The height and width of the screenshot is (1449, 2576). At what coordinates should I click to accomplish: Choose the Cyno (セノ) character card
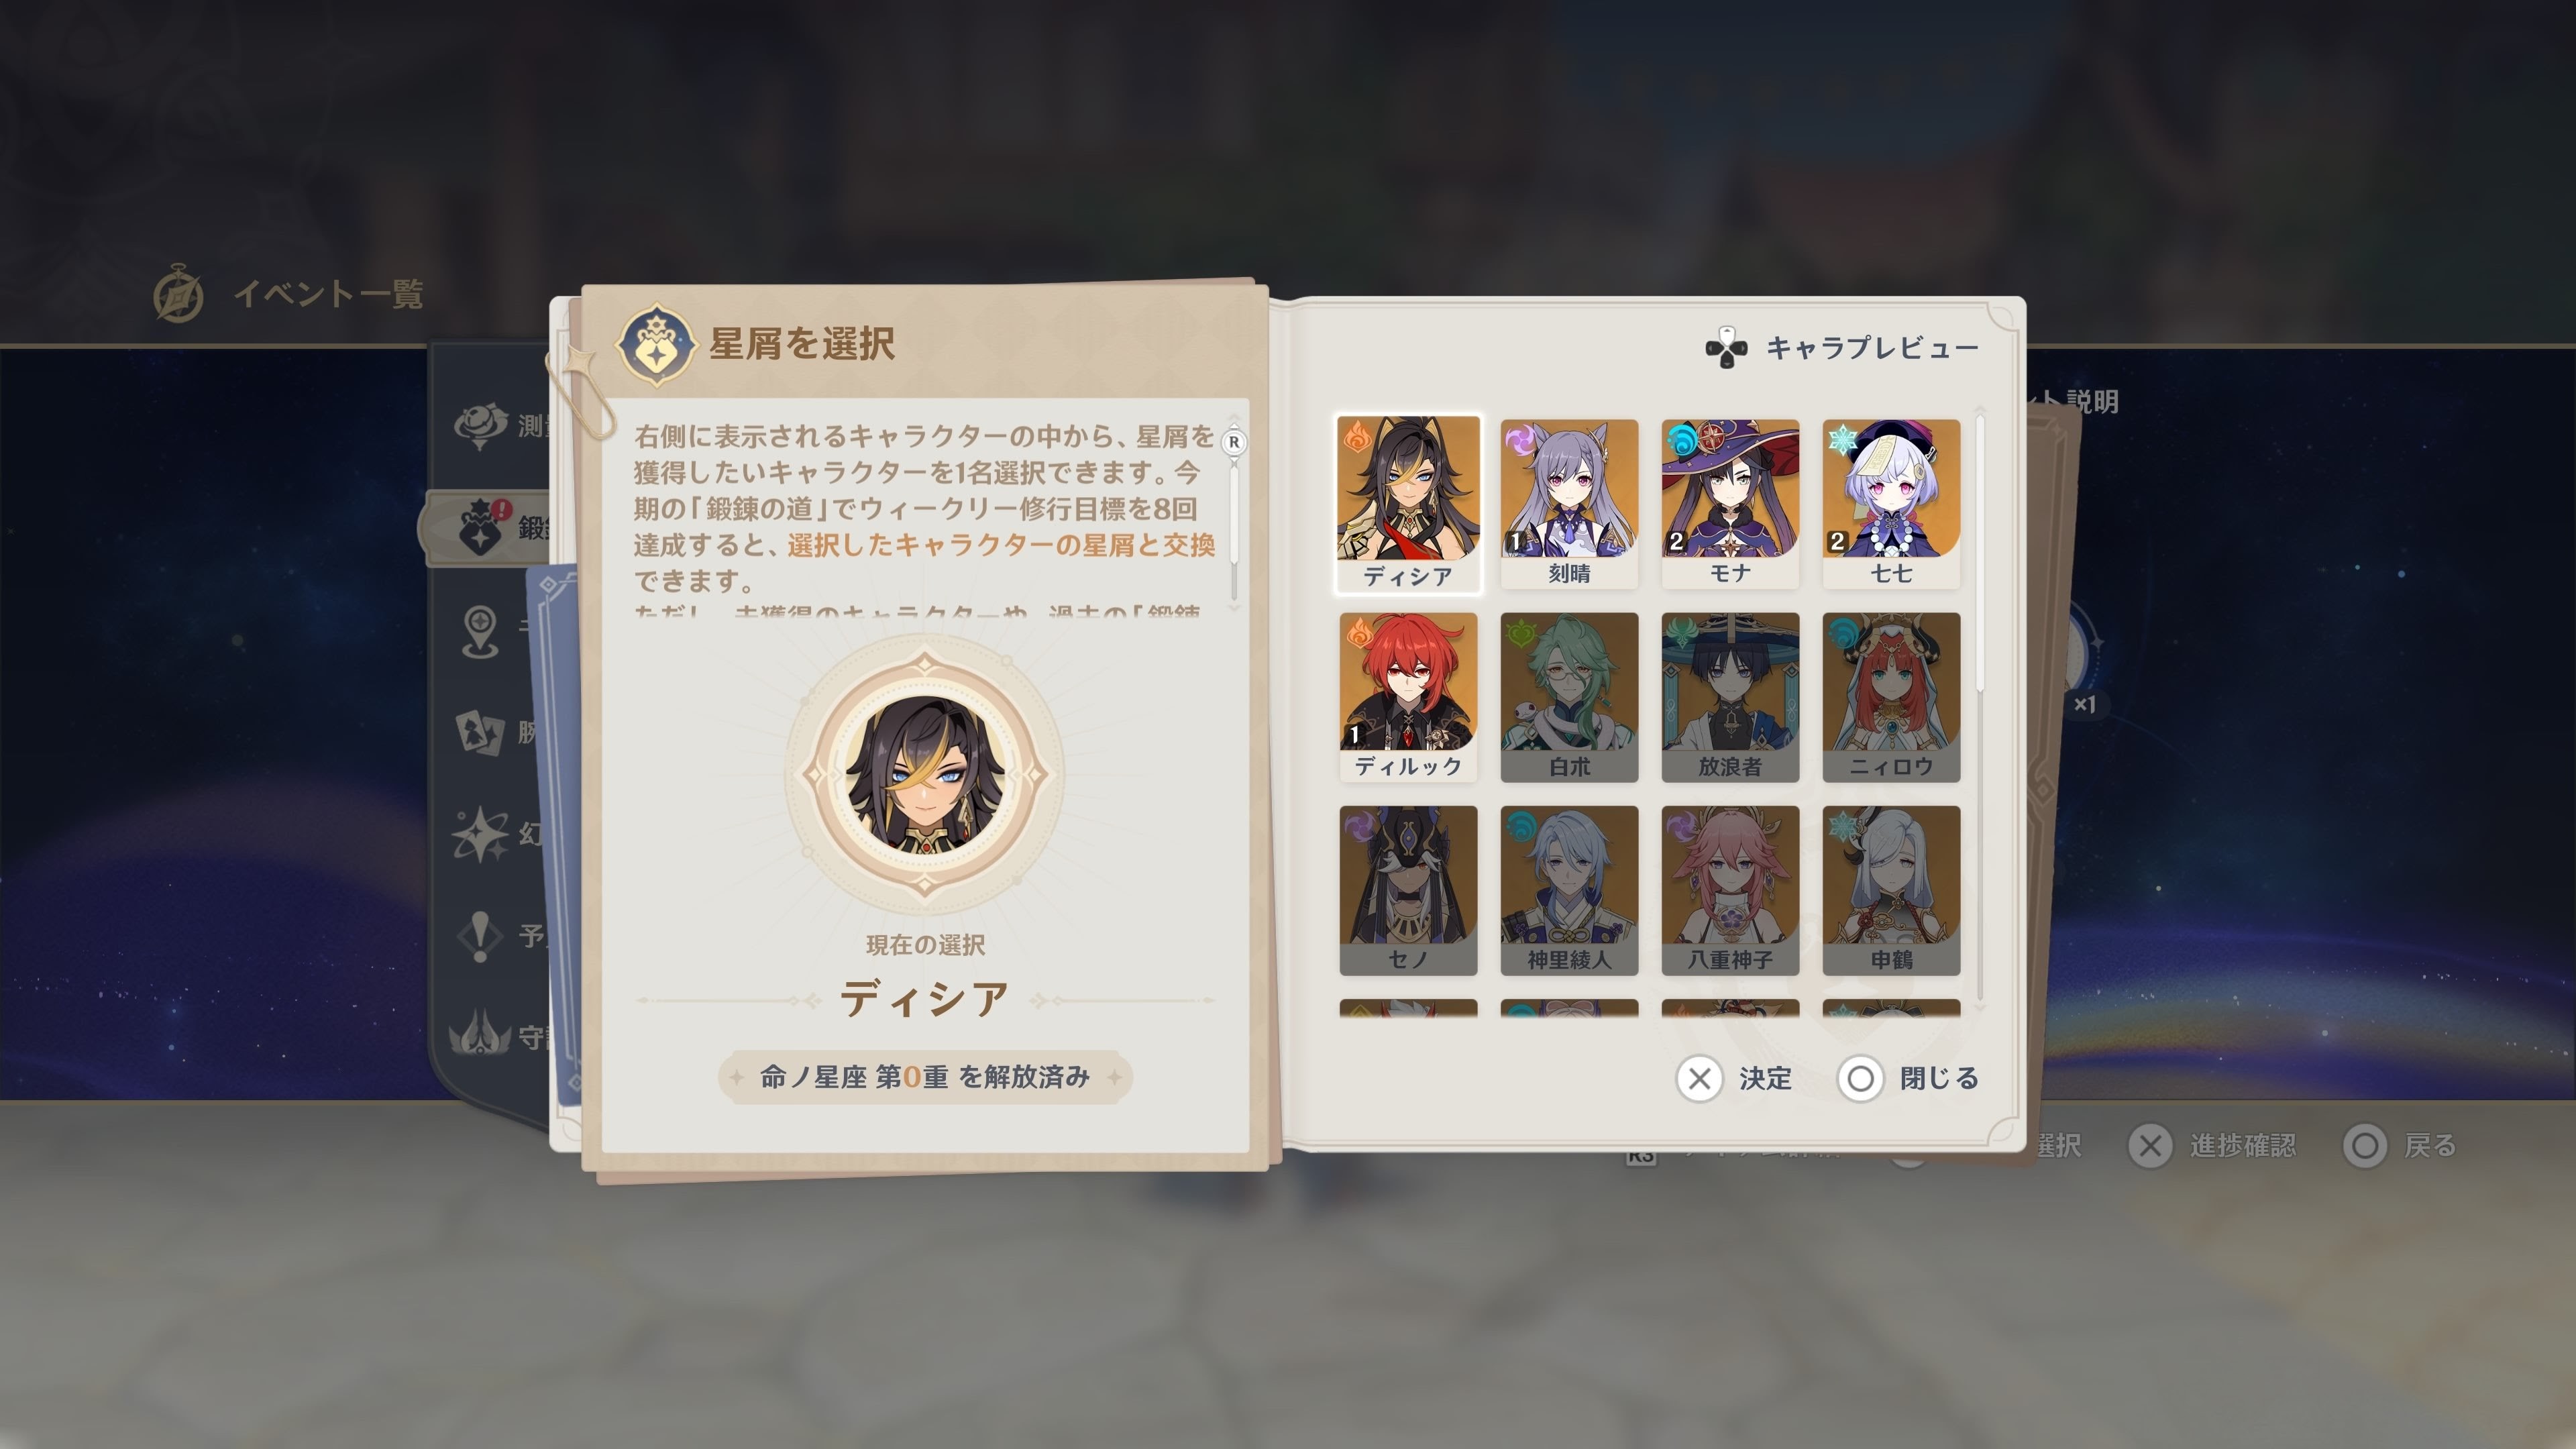1408,890
